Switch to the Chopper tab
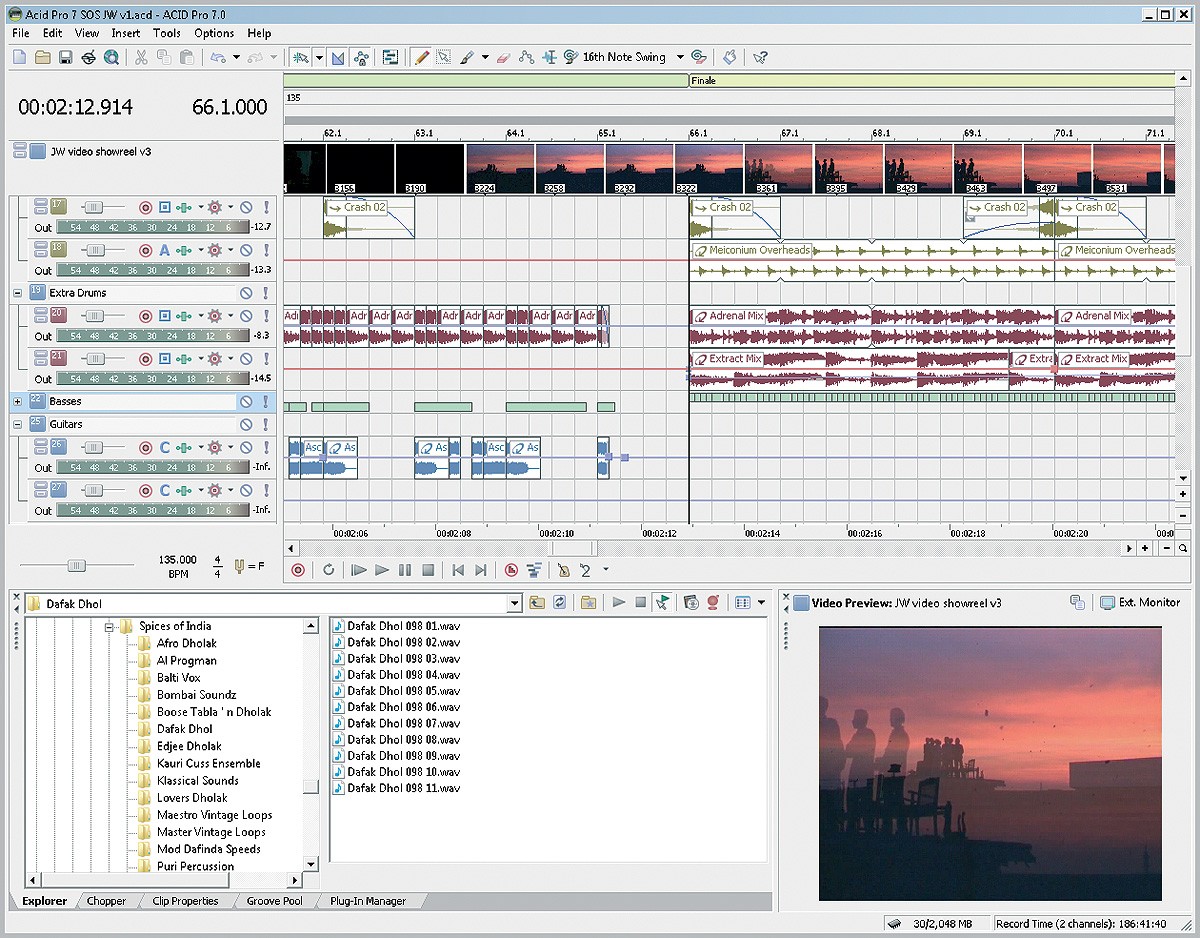This screenshot has height=938, width=1200. point(107,901)
